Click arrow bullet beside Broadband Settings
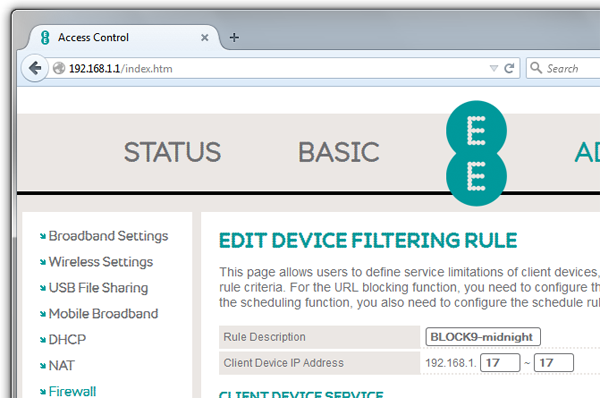600x398 pixels. tap(43, 237)
